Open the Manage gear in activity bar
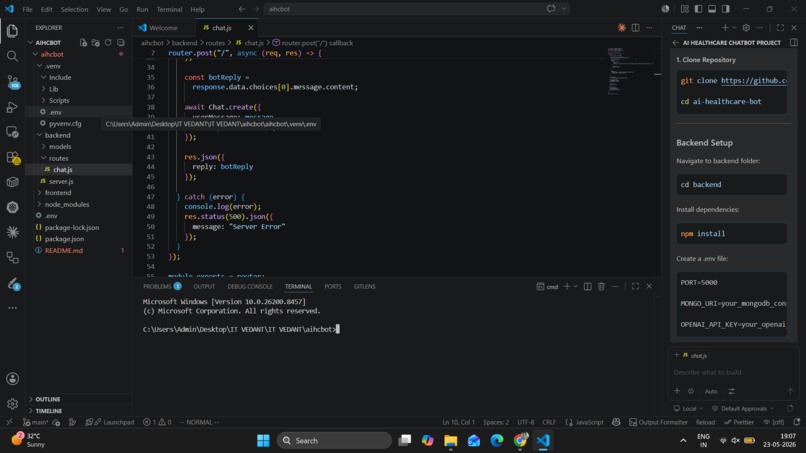Screen dimensions: 806x453 point(12,404)
